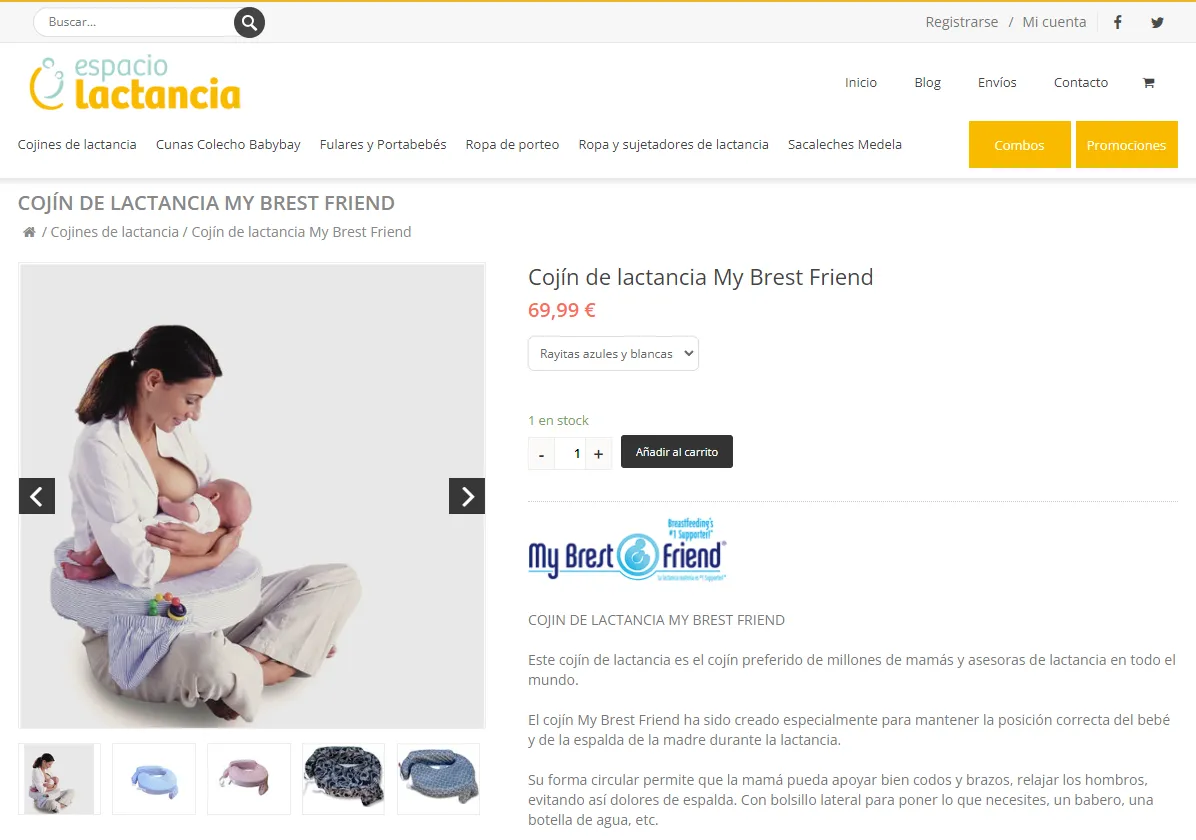The height and width of the screenshot is (840, 1196).
Task: Click the Espacio Lactancia logo
Action: click(x=135, y=82)
